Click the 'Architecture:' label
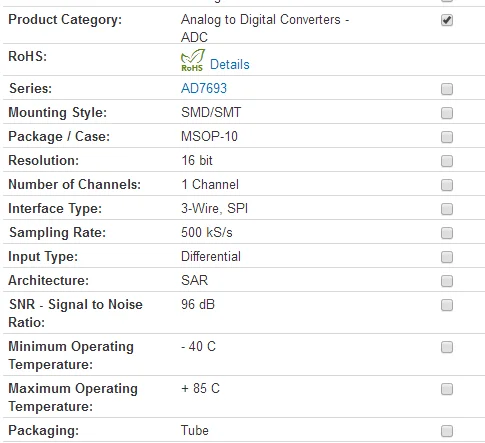Viewport: 485px width, 443px height. [49, 280]
